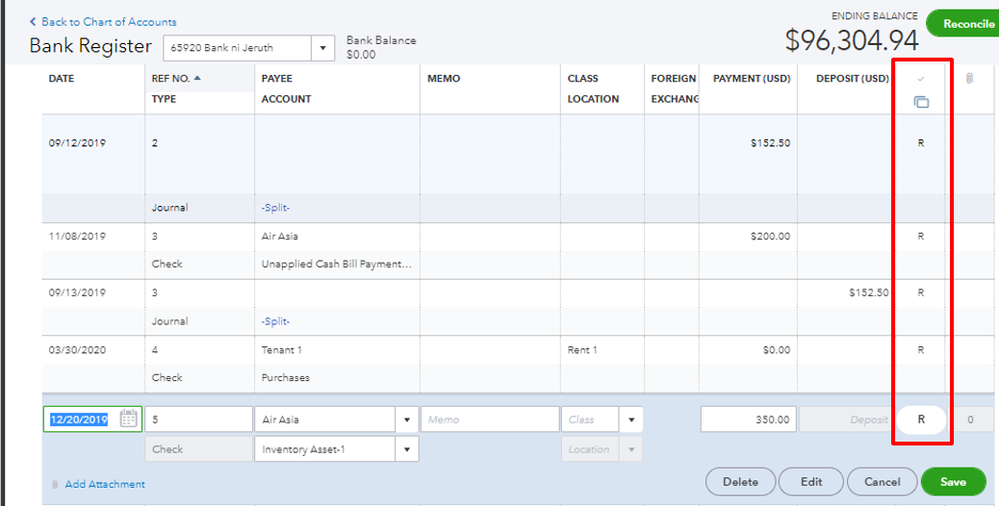This screenshot has width=999, height=506.
Task: Click the Add Attachment link
Action: click(105, 484)
